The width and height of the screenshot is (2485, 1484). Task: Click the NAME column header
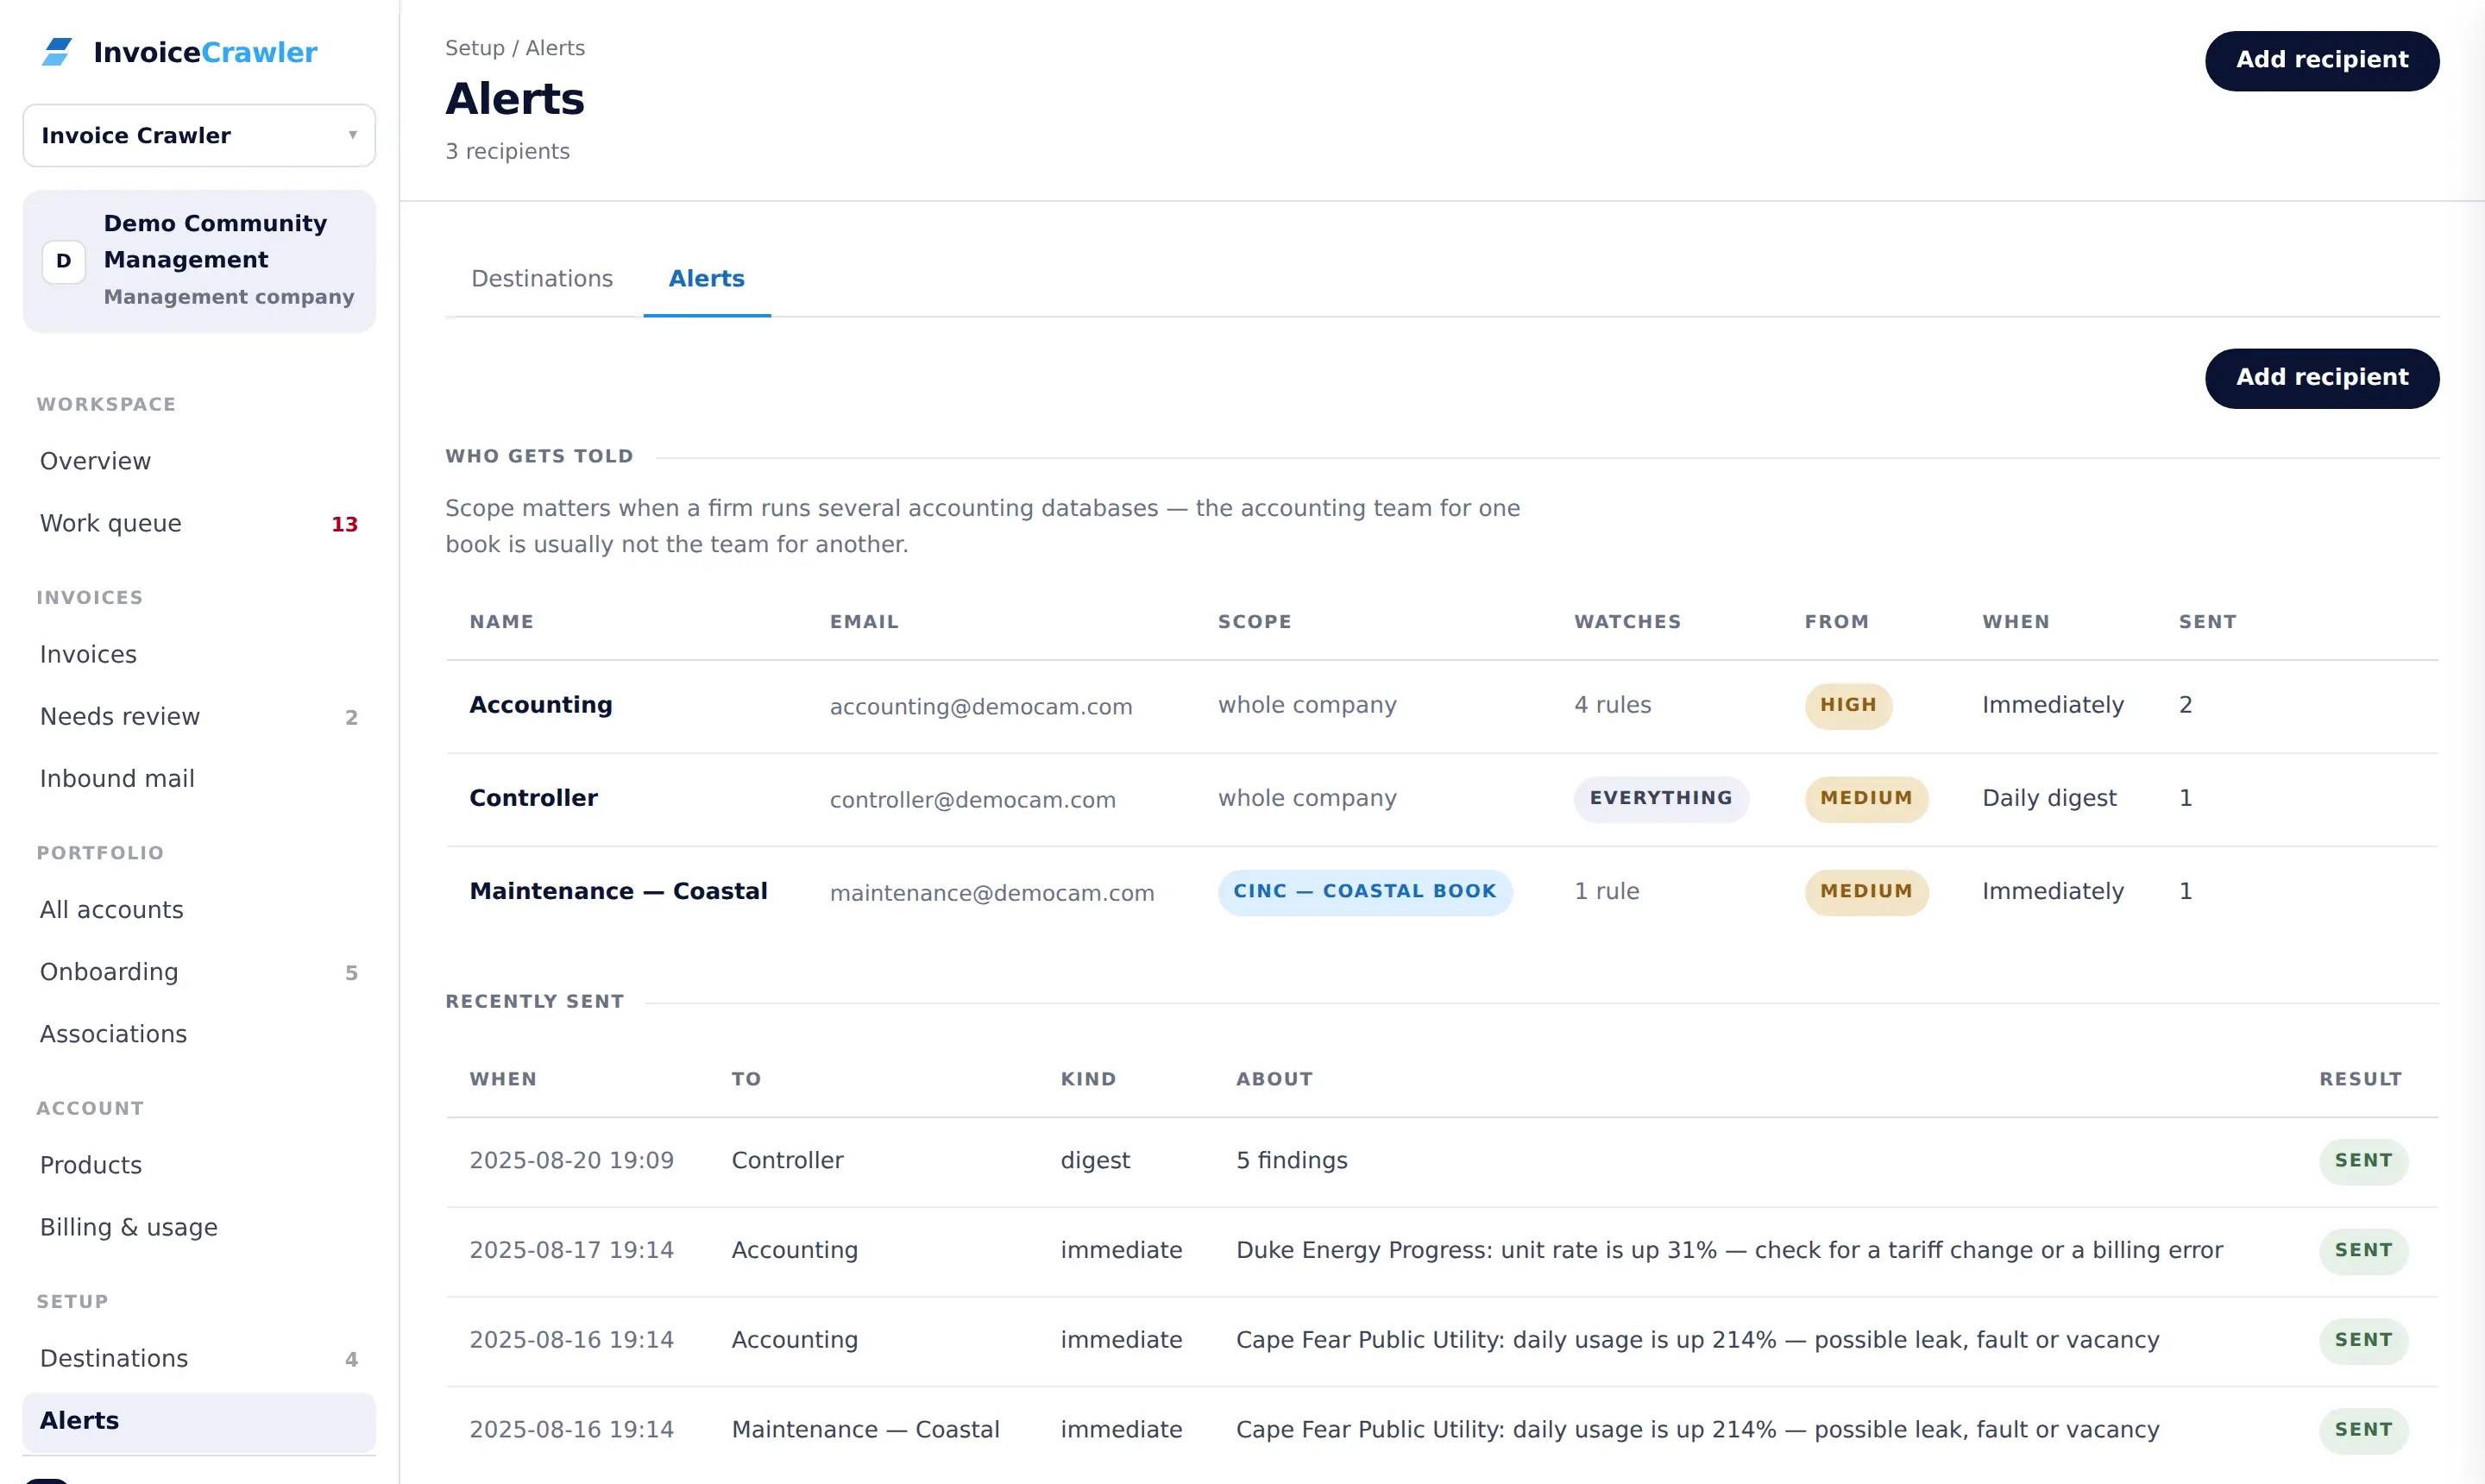coord(501,621)
